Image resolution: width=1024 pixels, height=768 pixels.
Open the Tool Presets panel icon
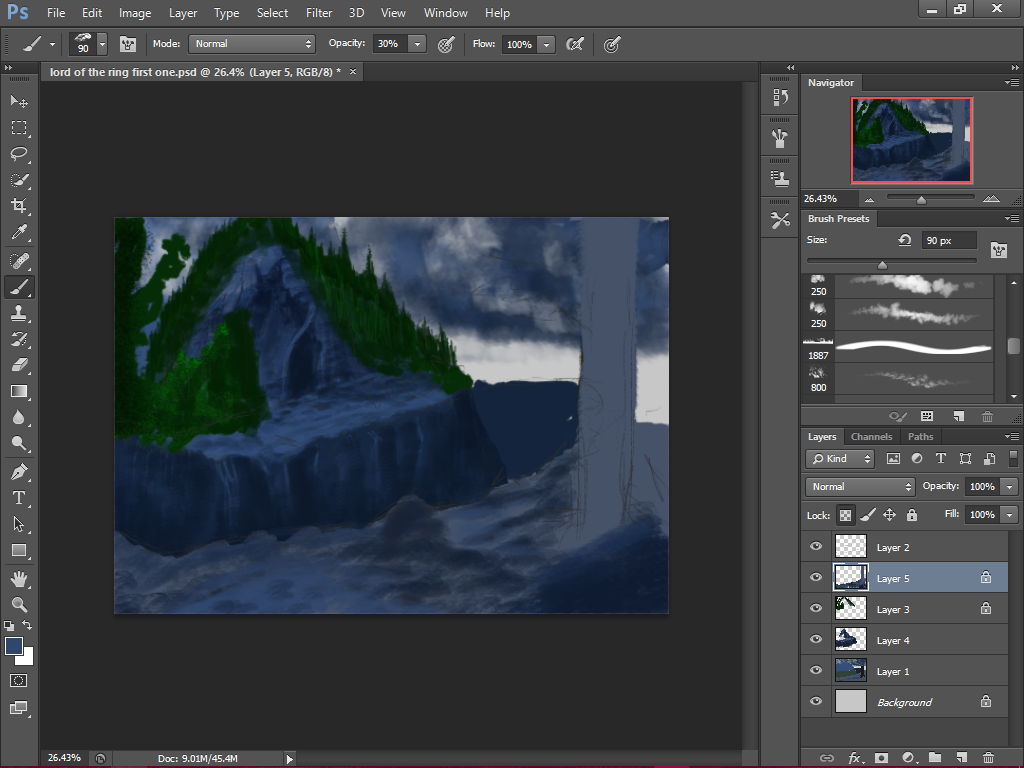pos(780,221)
